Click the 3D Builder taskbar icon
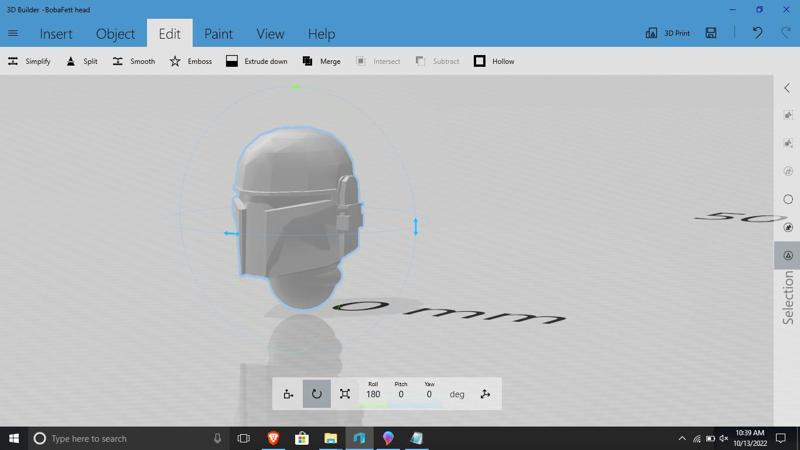The image size is (800, 450). click(x=359, y=438)
